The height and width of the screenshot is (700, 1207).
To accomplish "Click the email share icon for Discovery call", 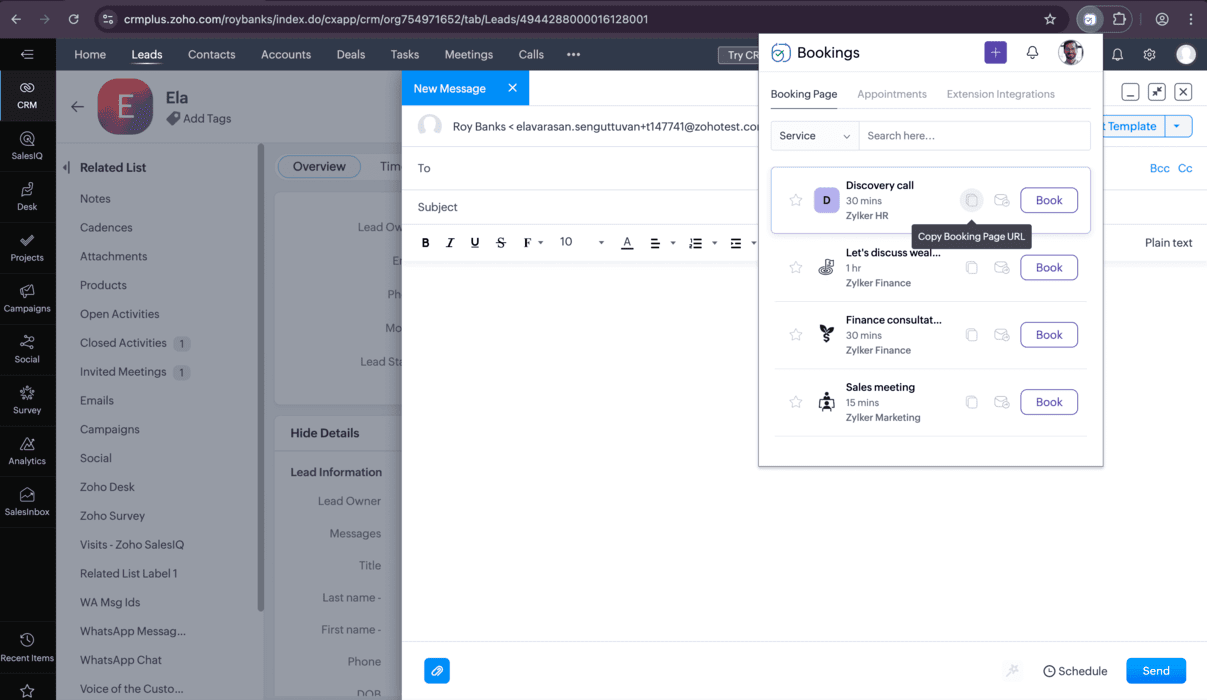I will coord(1001,200).
